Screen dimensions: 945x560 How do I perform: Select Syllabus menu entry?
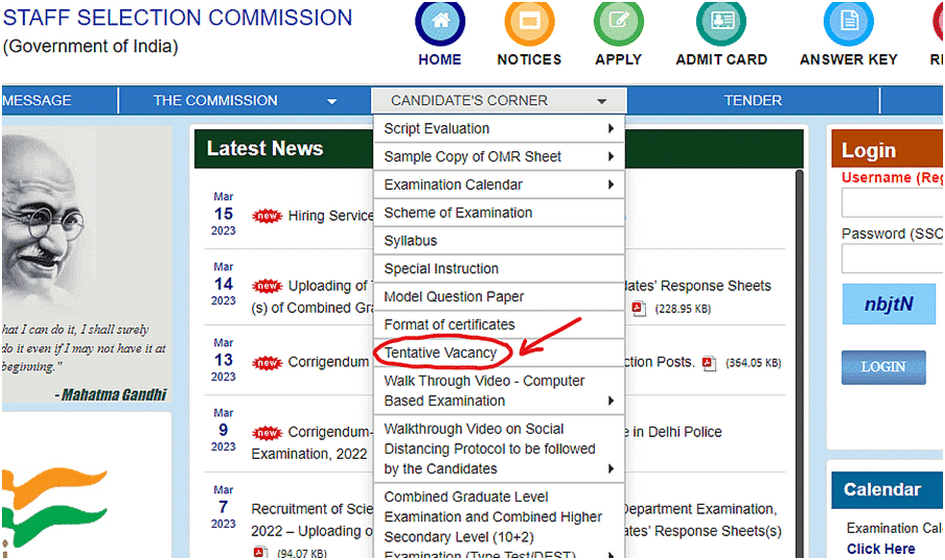499,241
